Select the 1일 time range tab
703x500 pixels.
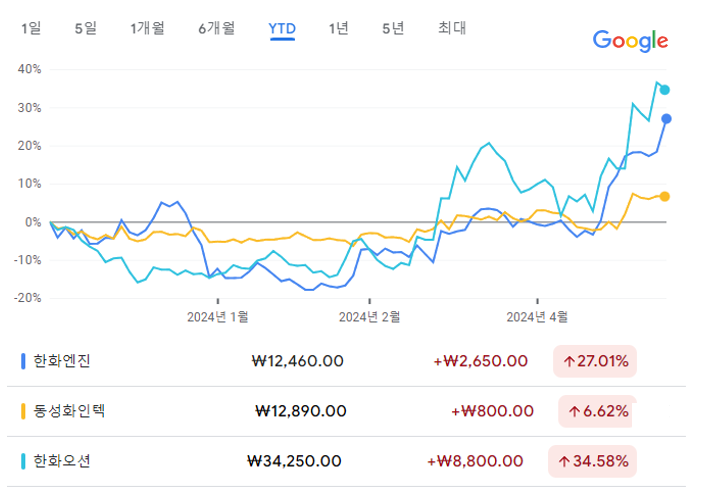point(31,29)
